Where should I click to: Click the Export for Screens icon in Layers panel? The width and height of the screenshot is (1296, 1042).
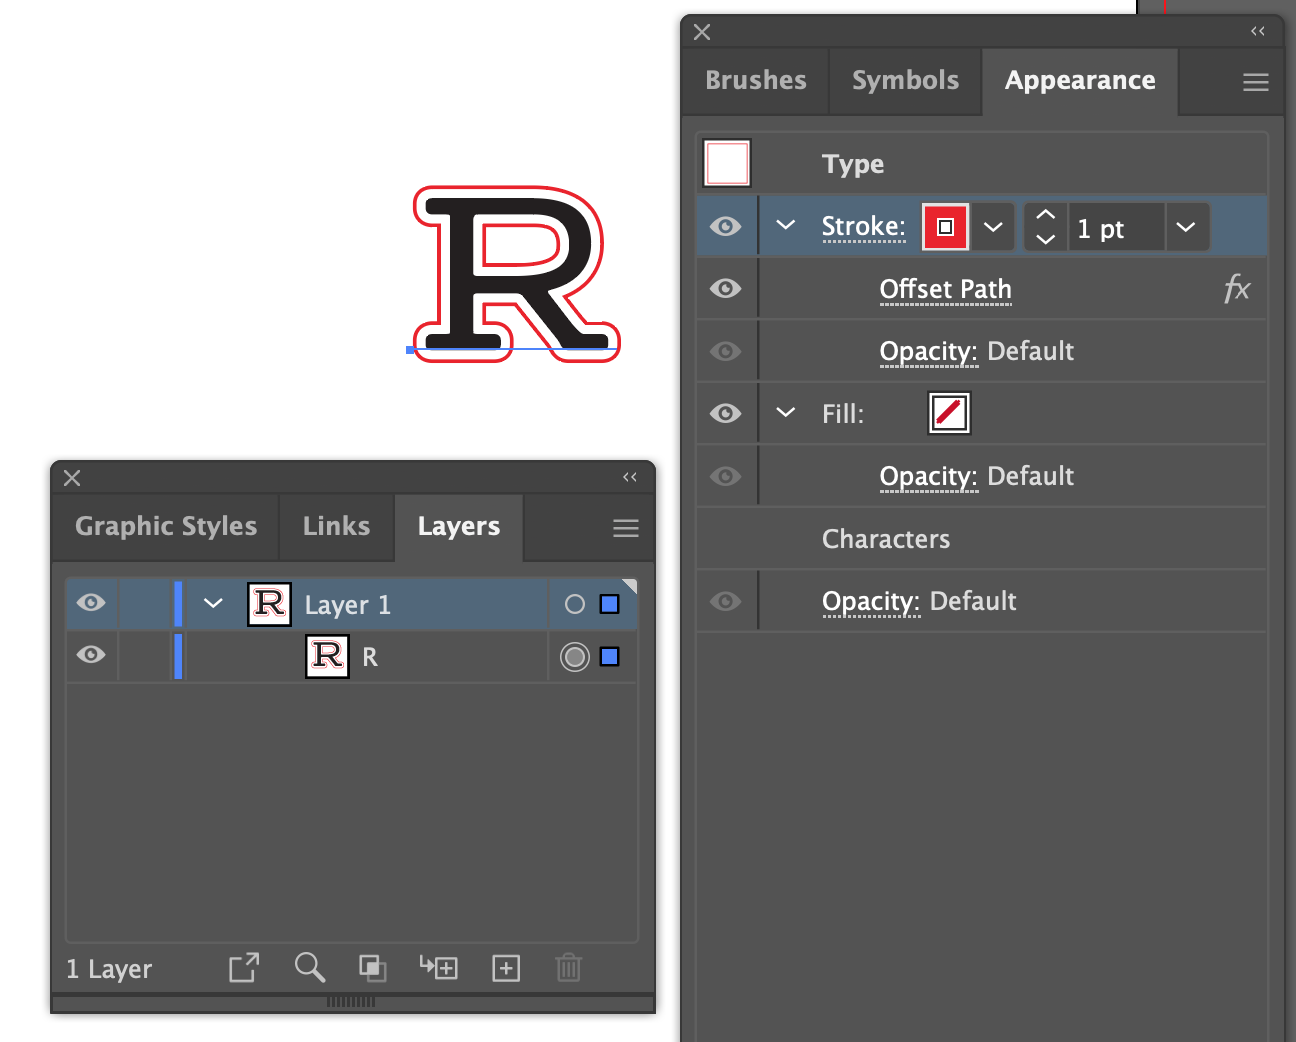click(244, 968)
